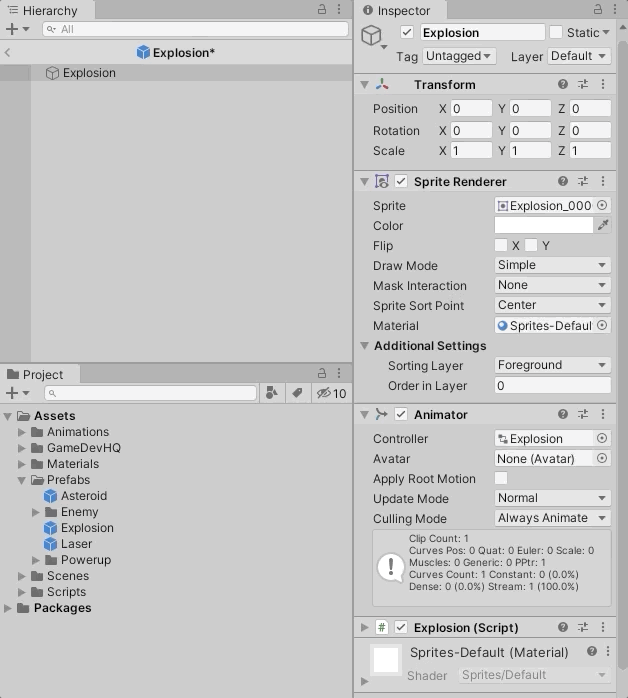Click the GameObject cube icon in Inspector
This screenshot has width=628, height=698.
(371, 35)
